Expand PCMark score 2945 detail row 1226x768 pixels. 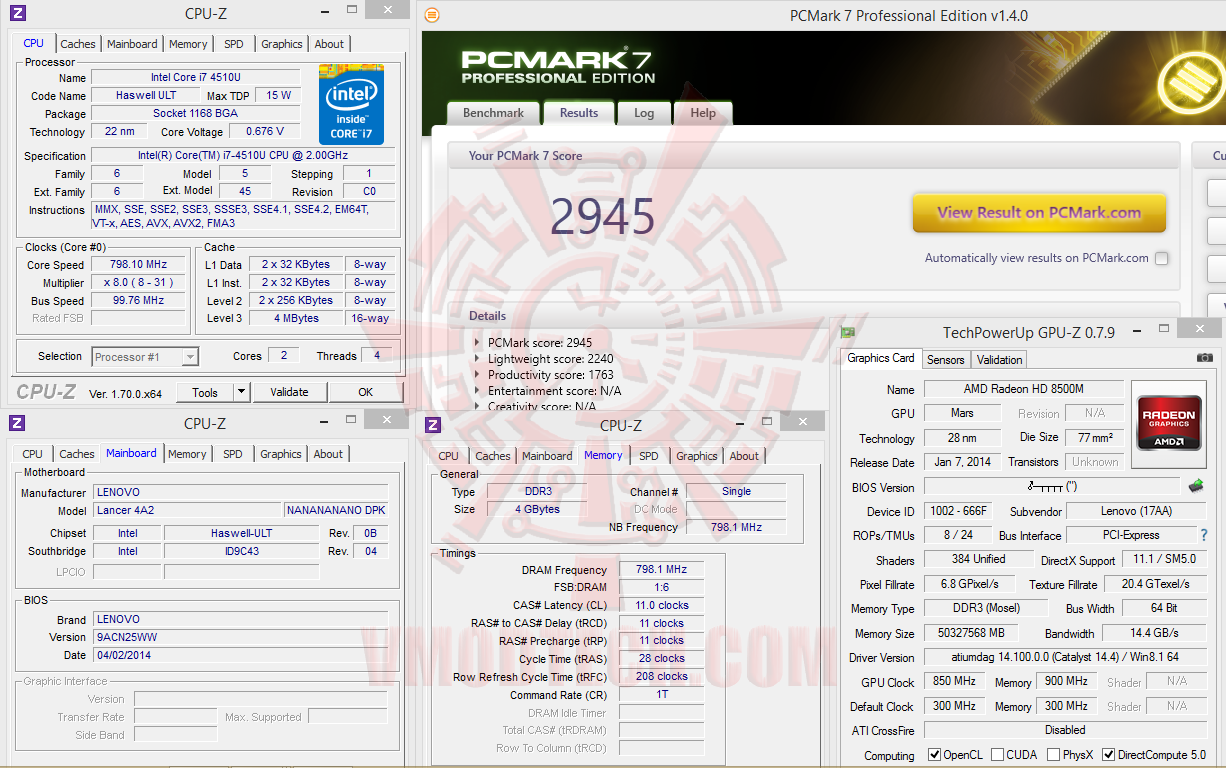477,342
